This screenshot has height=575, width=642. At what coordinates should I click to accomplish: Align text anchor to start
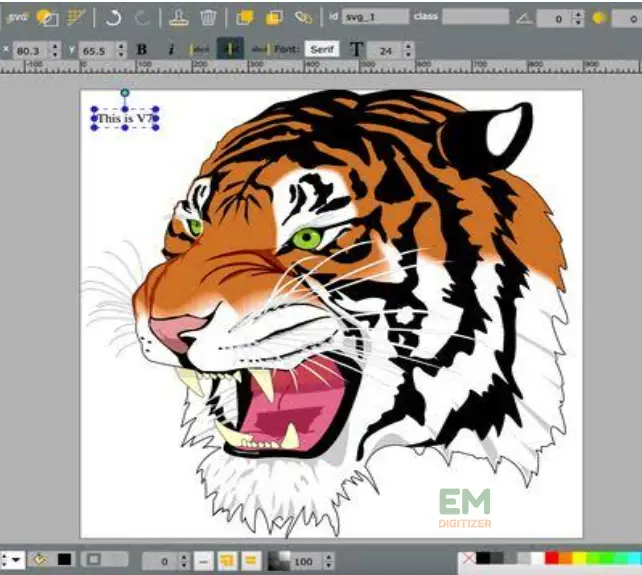[x=200, y=50]
